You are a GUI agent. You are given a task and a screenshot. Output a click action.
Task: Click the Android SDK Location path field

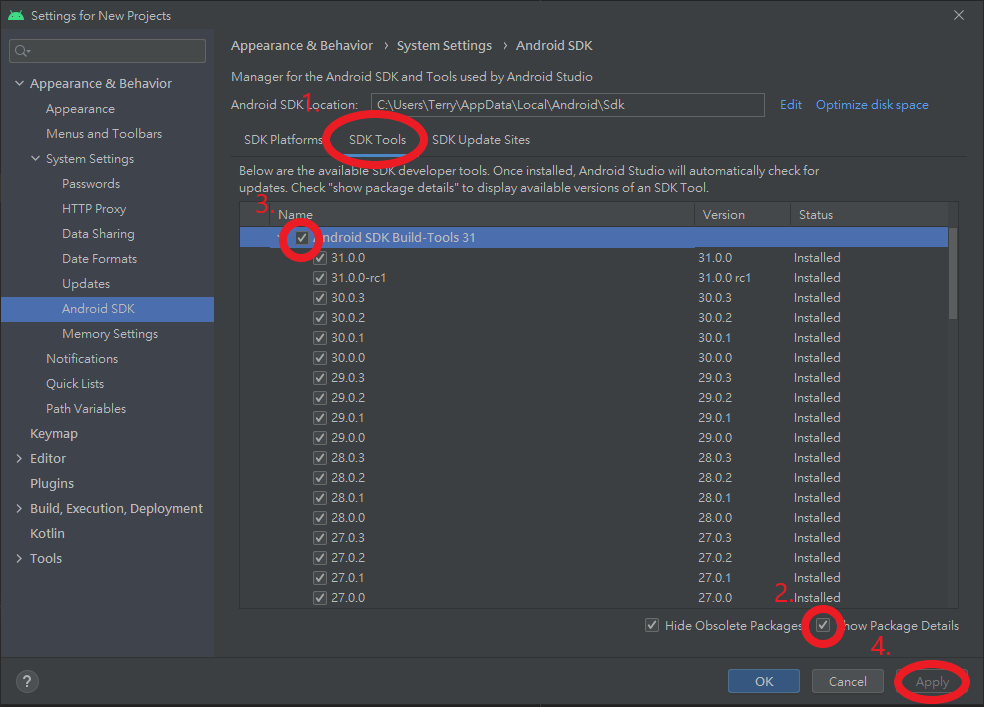click(567, 105)
